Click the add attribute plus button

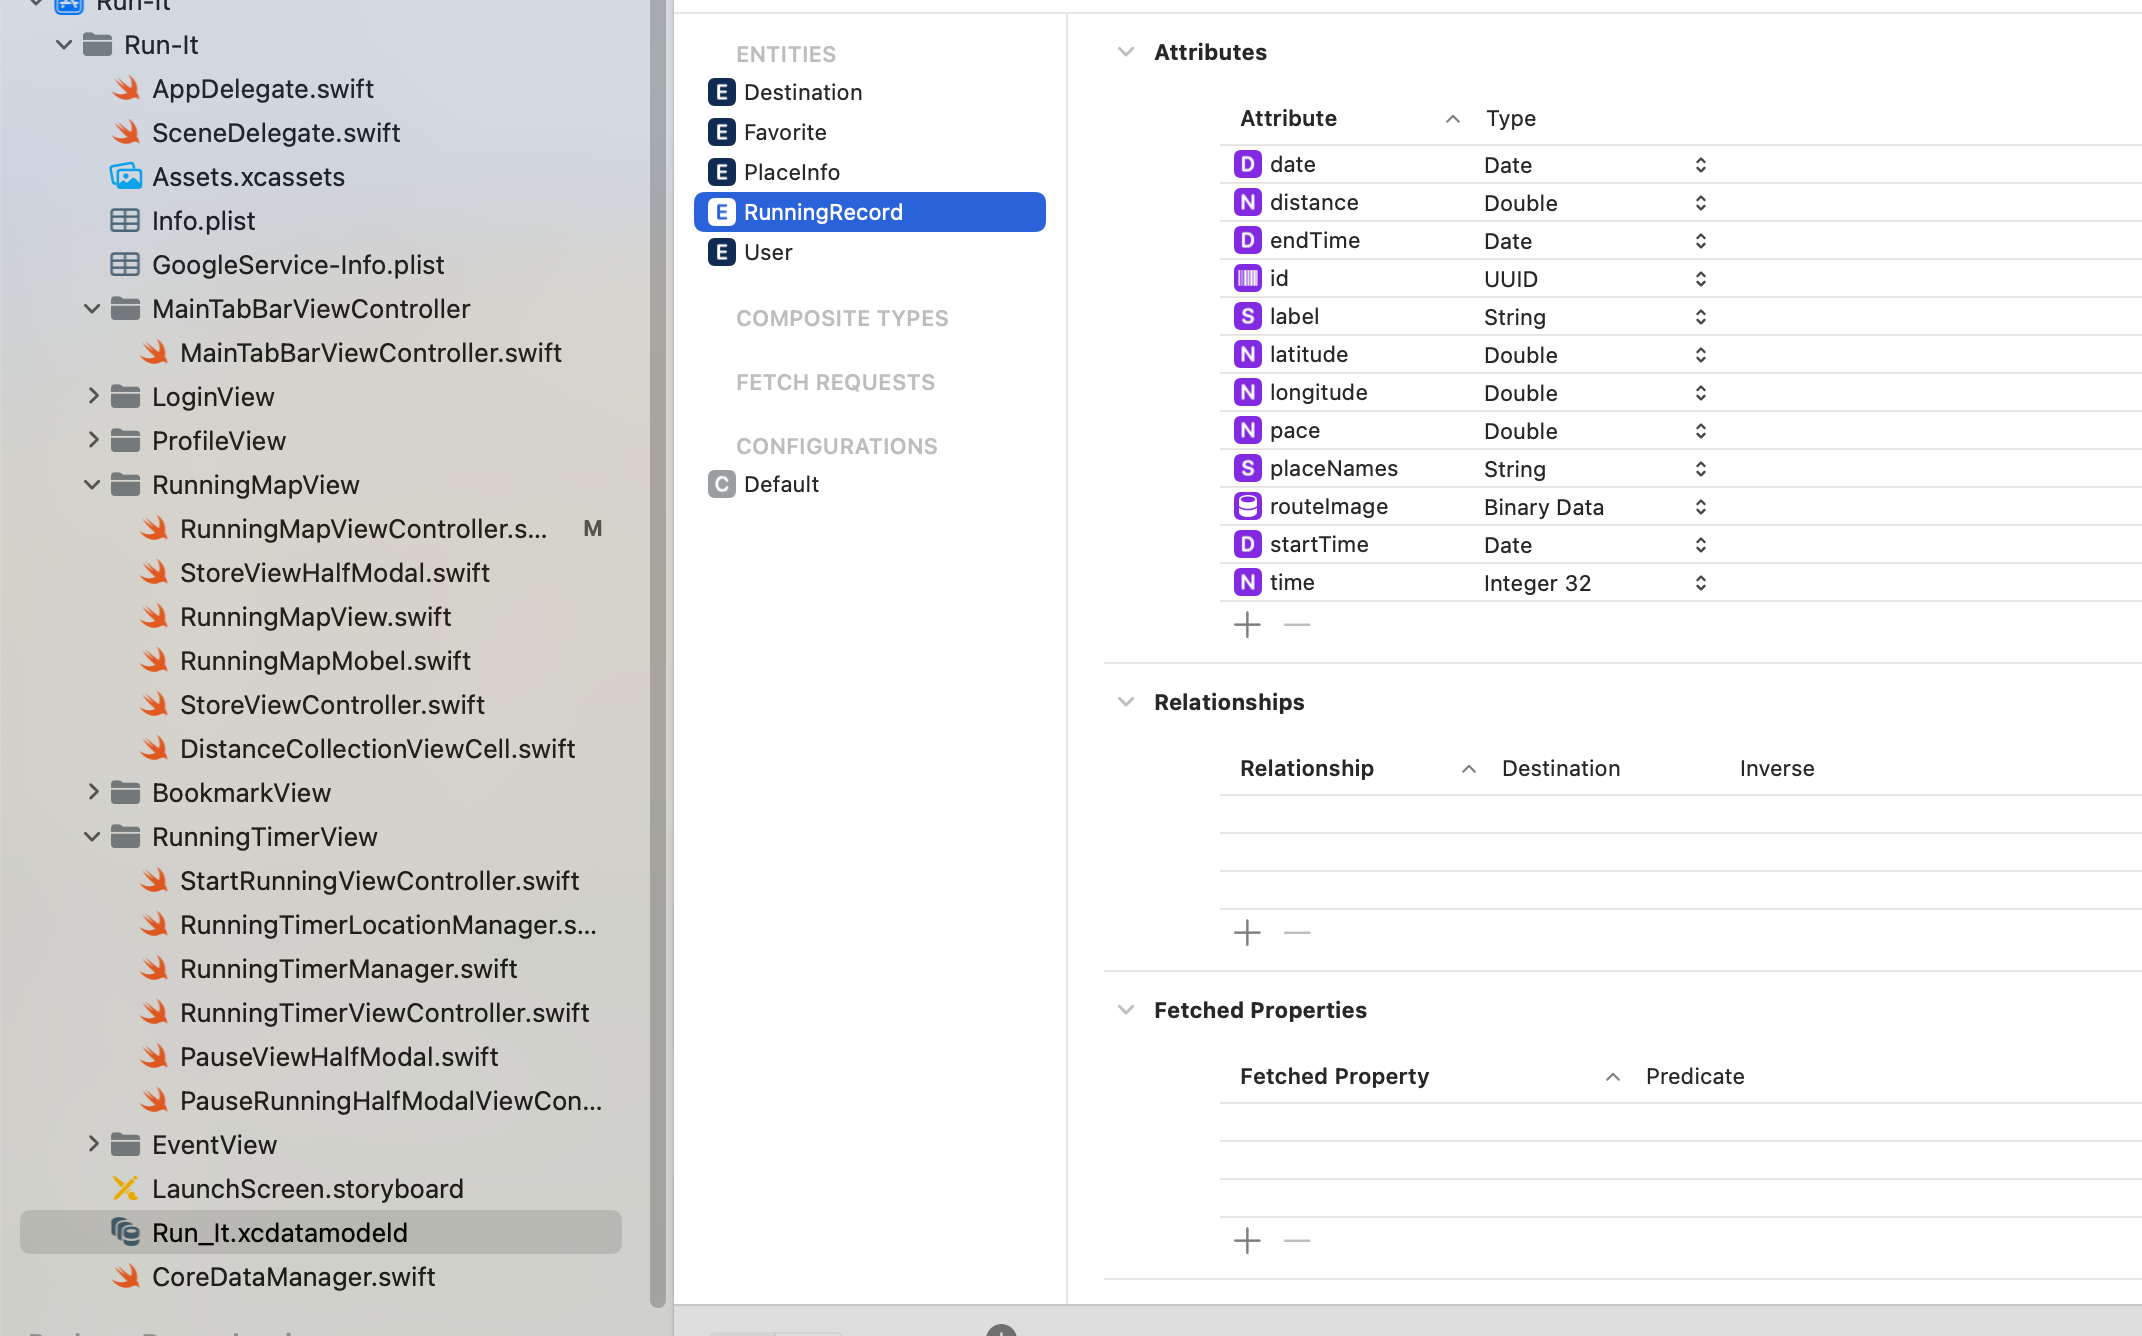click(1247, 625)
